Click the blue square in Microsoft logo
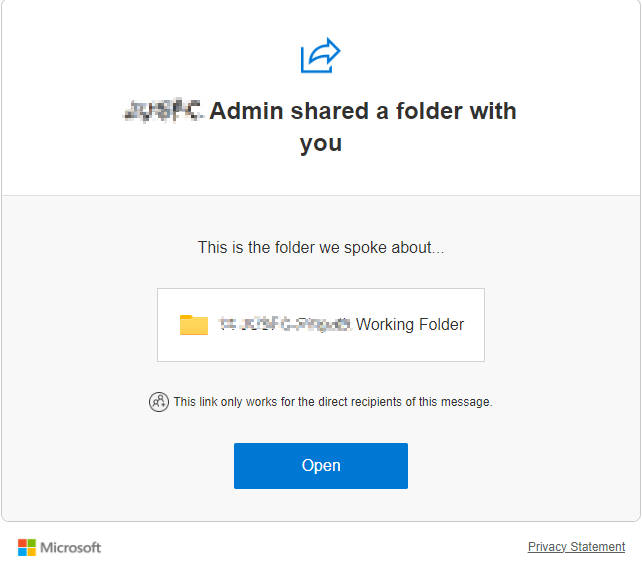The width and height of the screenshot is (642, 568). [x=22, y=552]
